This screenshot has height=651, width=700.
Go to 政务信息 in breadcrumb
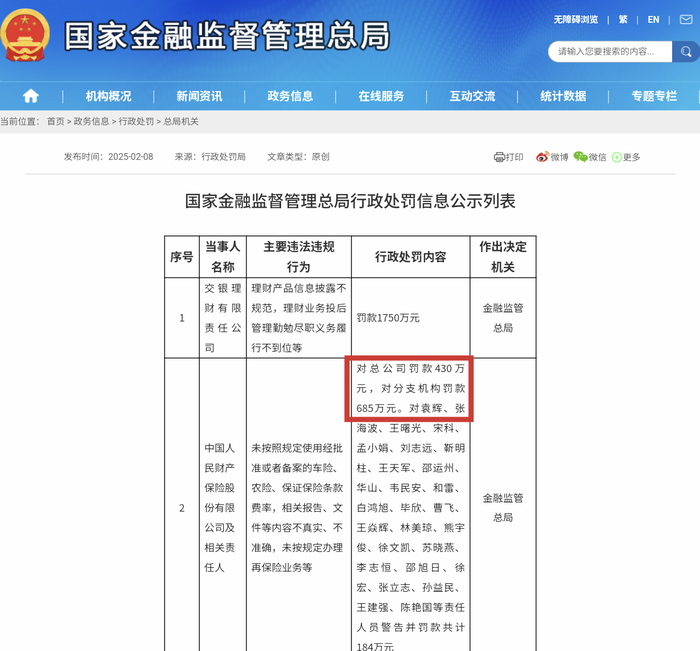(91, 121)
